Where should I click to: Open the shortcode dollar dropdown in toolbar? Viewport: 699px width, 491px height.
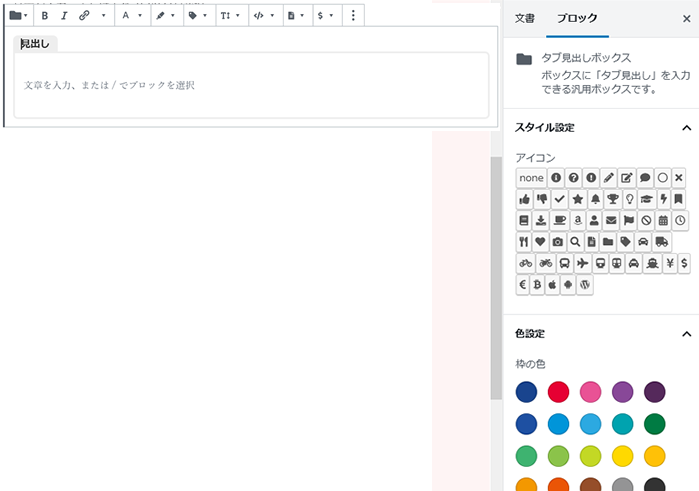click(325, 16)
